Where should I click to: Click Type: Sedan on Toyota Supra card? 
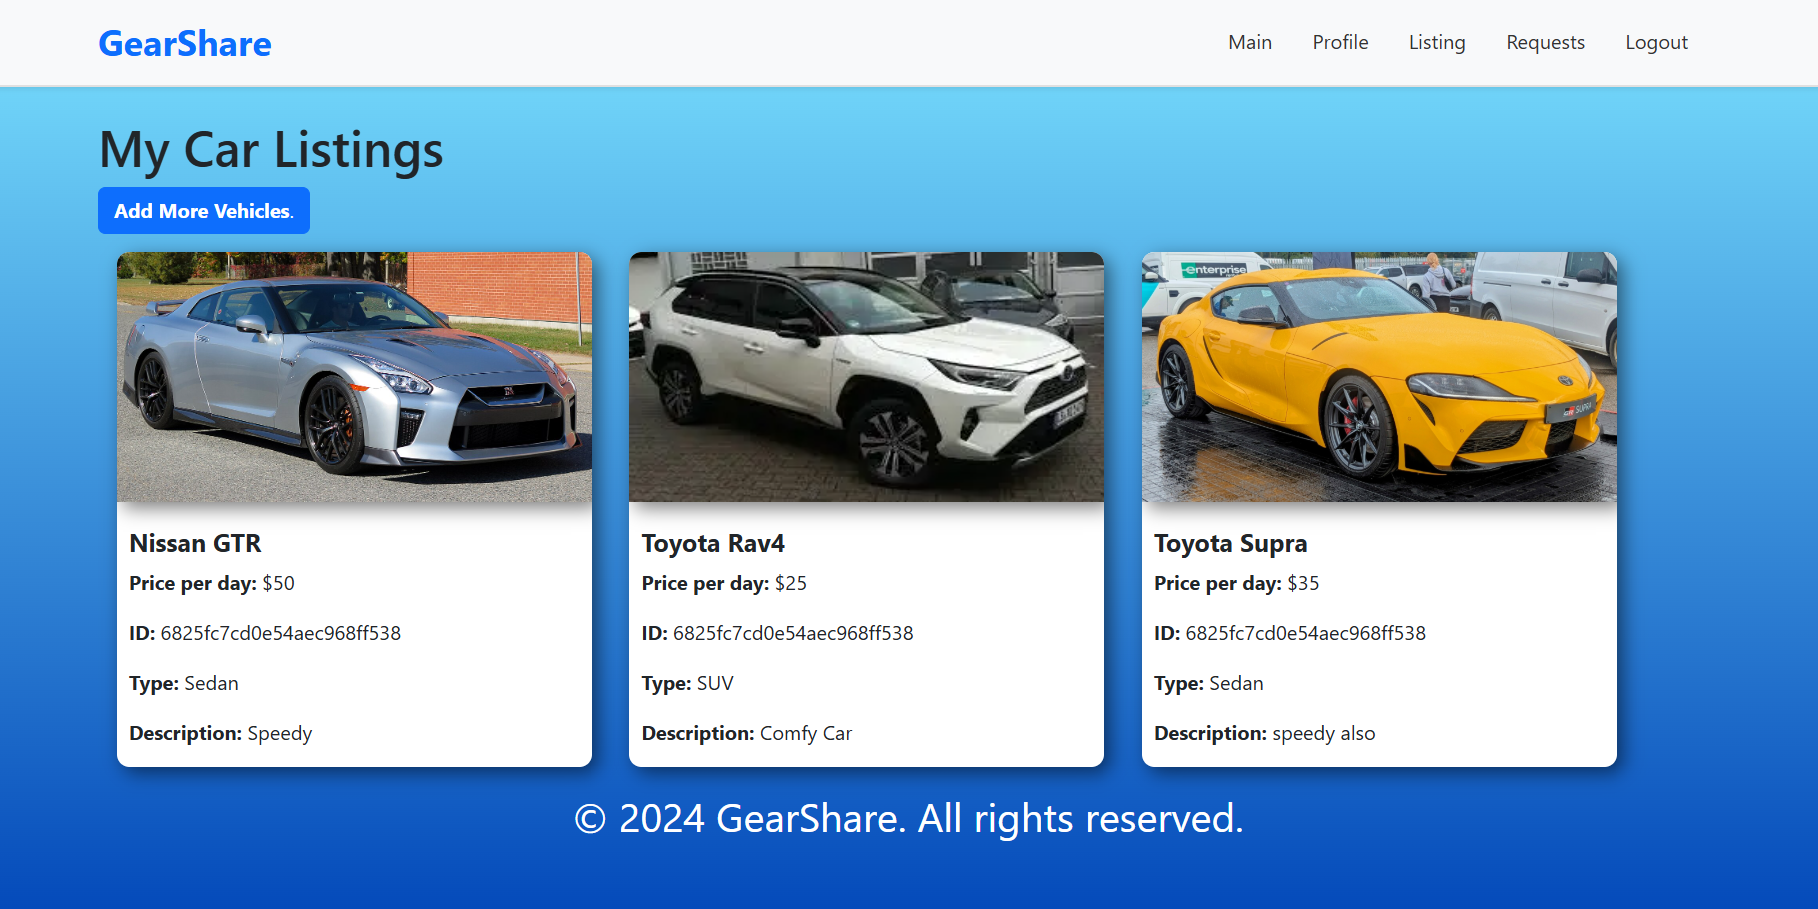click(1209, 683)
